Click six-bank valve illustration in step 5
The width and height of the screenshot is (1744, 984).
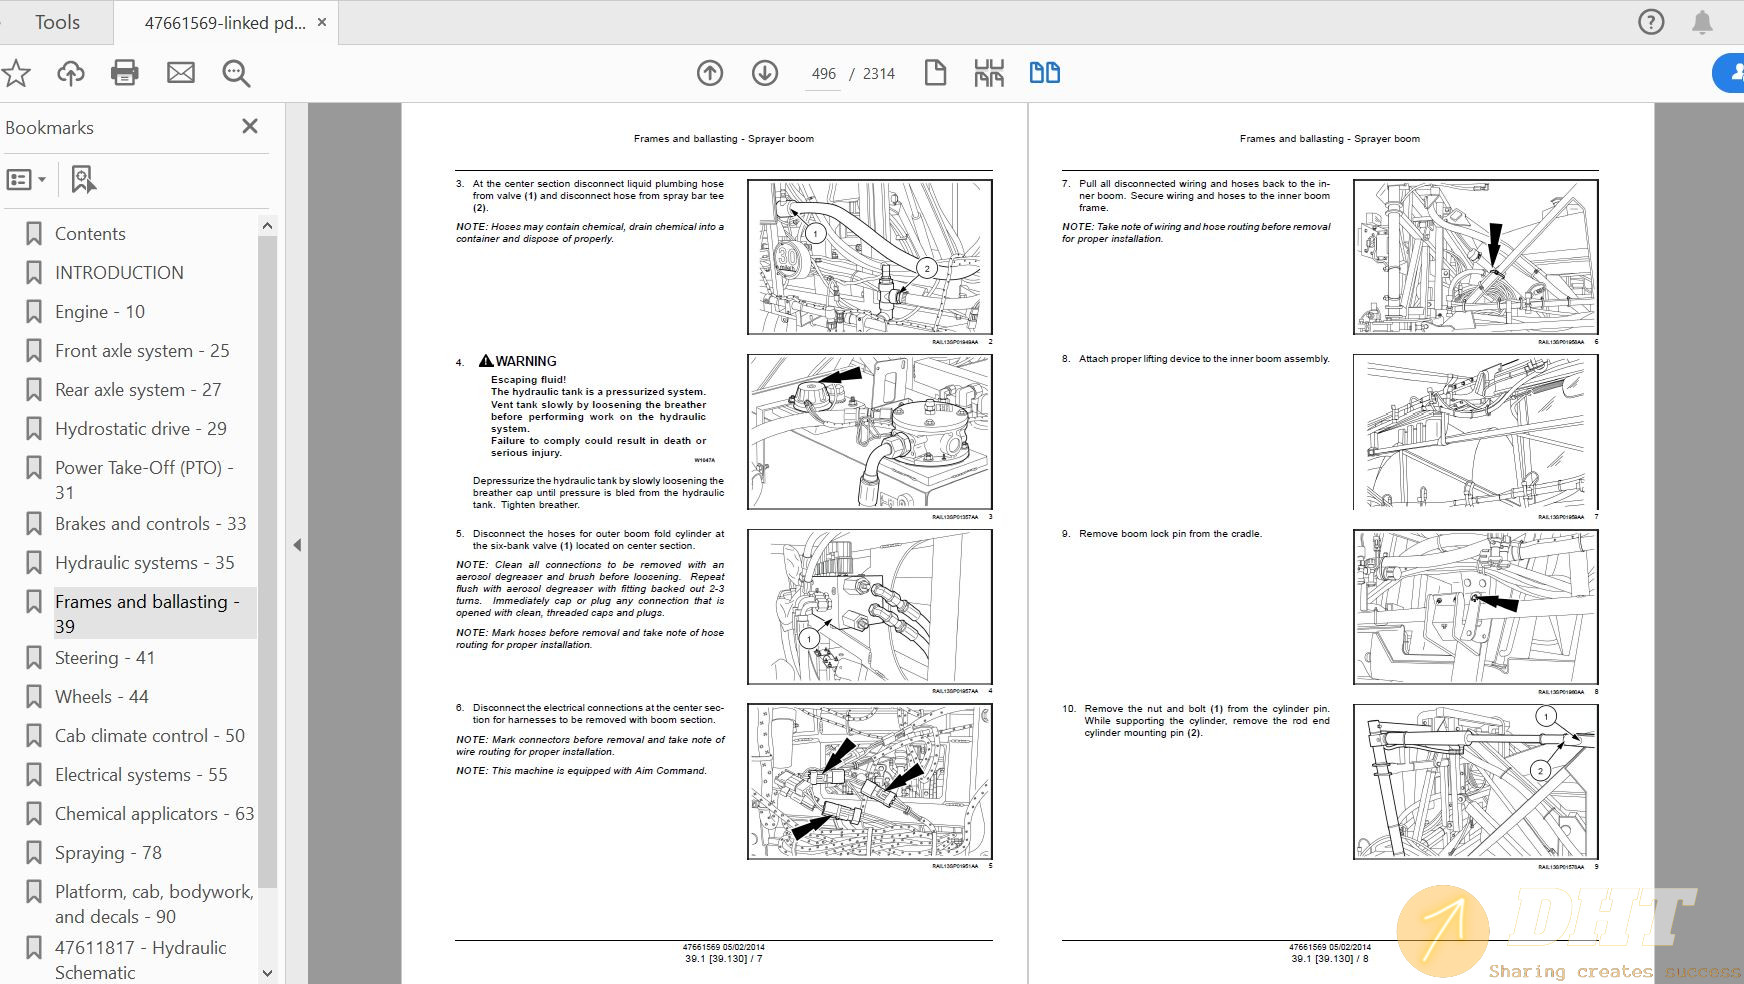point(870,607)
